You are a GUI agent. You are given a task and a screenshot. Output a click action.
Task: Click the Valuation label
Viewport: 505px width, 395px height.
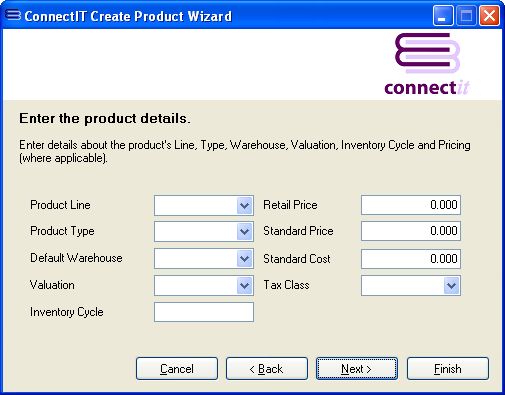coord(52,285)
